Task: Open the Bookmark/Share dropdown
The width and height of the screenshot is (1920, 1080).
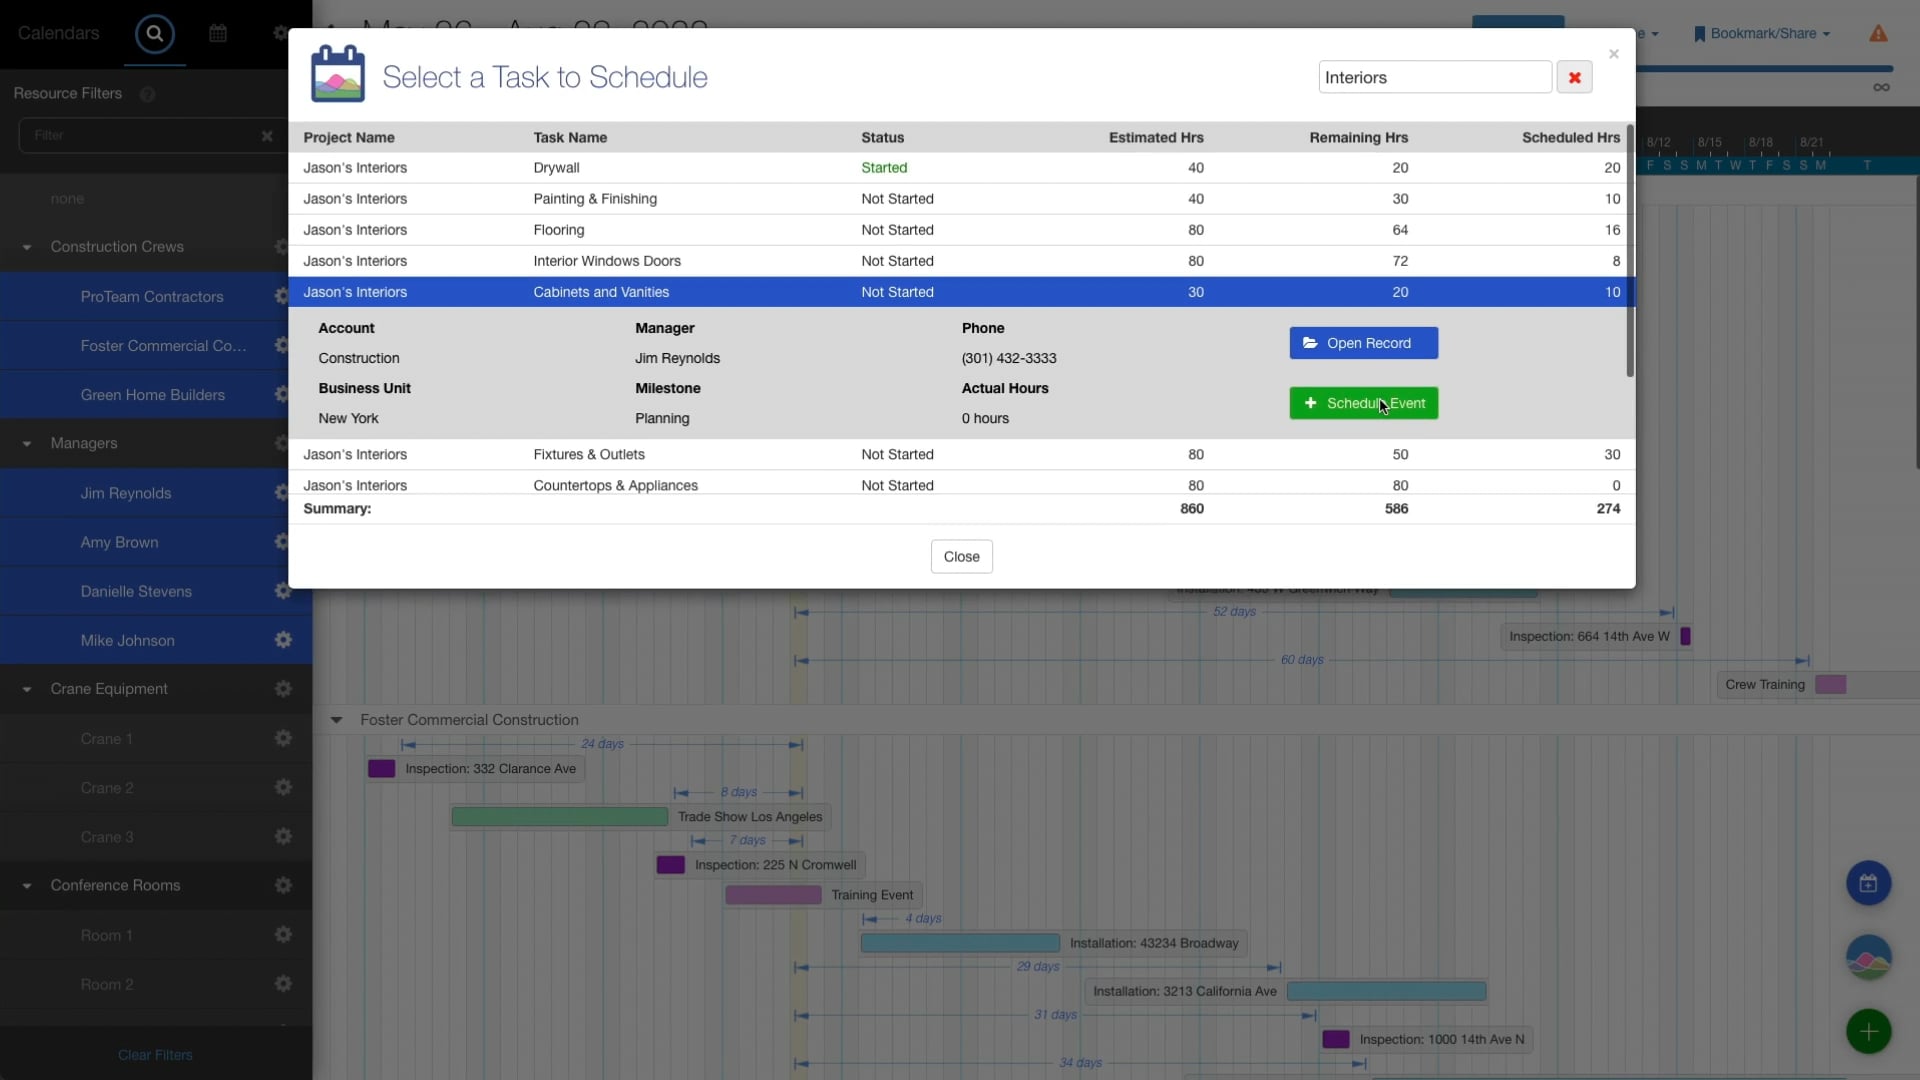Action: (1762, 34)
